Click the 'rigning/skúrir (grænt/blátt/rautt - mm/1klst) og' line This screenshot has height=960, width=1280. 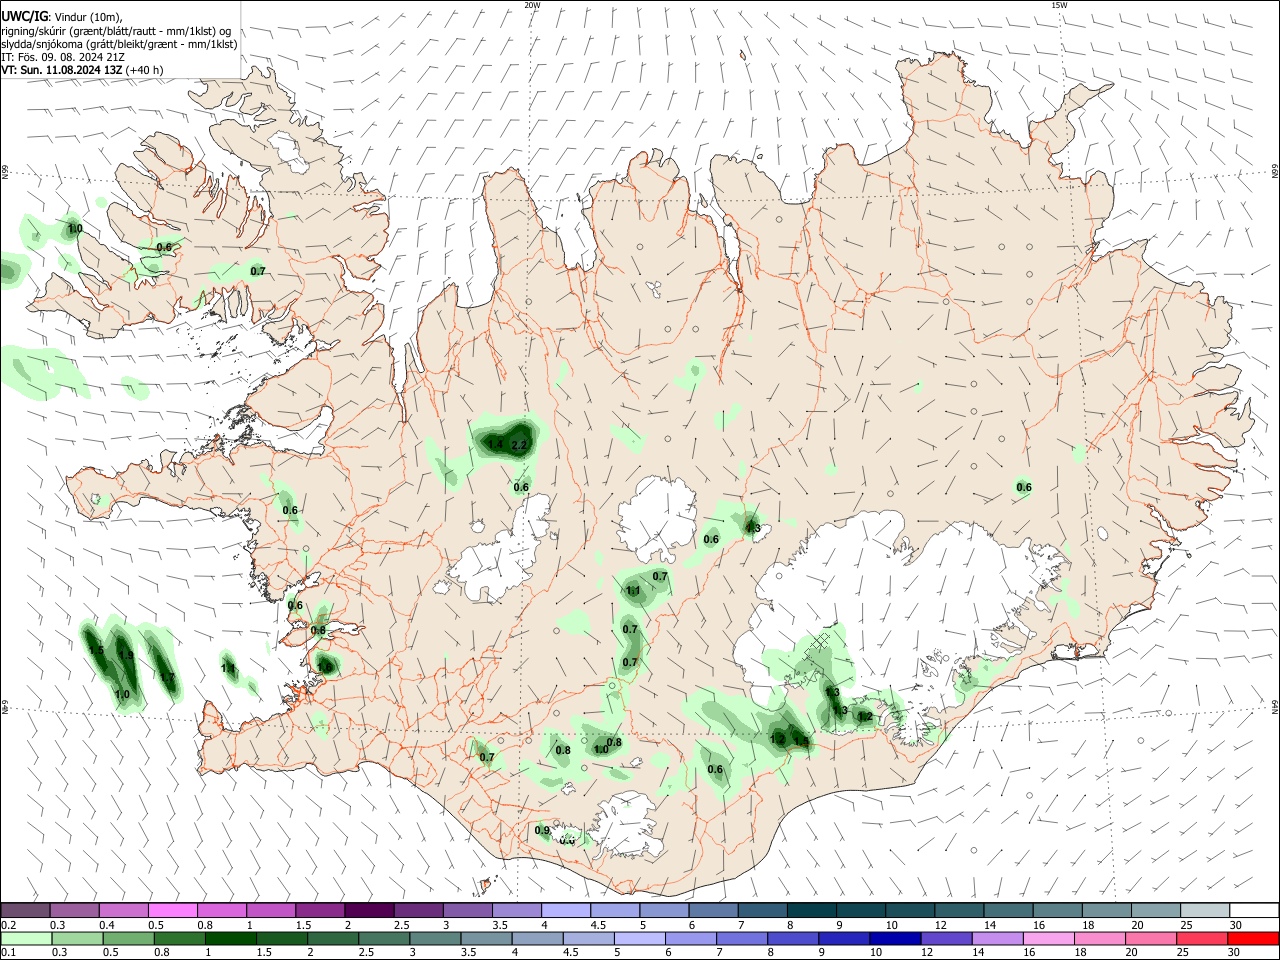click(115, 31)
